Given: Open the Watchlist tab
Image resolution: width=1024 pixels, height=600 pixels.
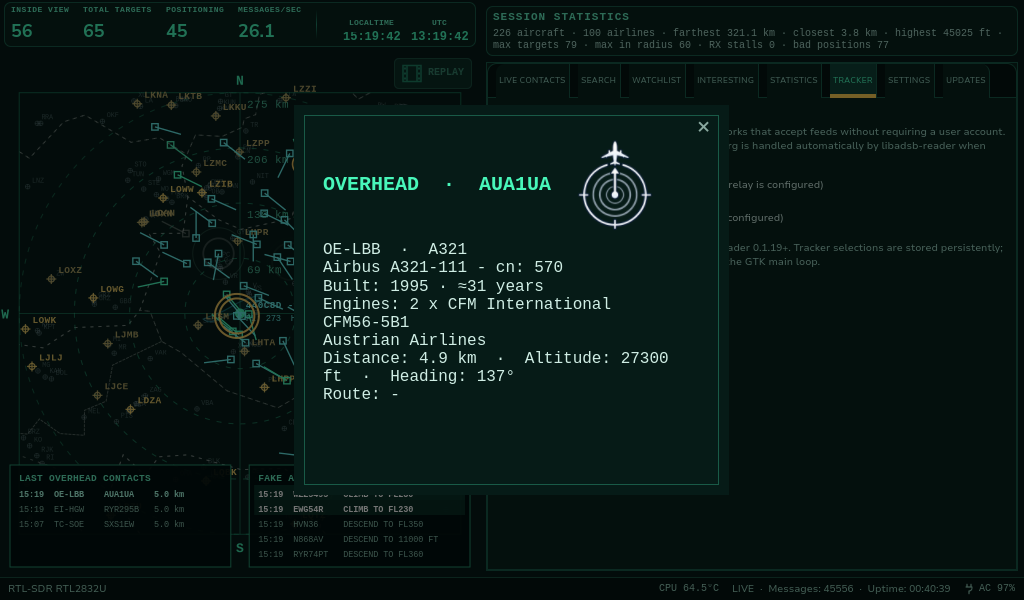Looking at the screenshot, I should pos(656,80).
